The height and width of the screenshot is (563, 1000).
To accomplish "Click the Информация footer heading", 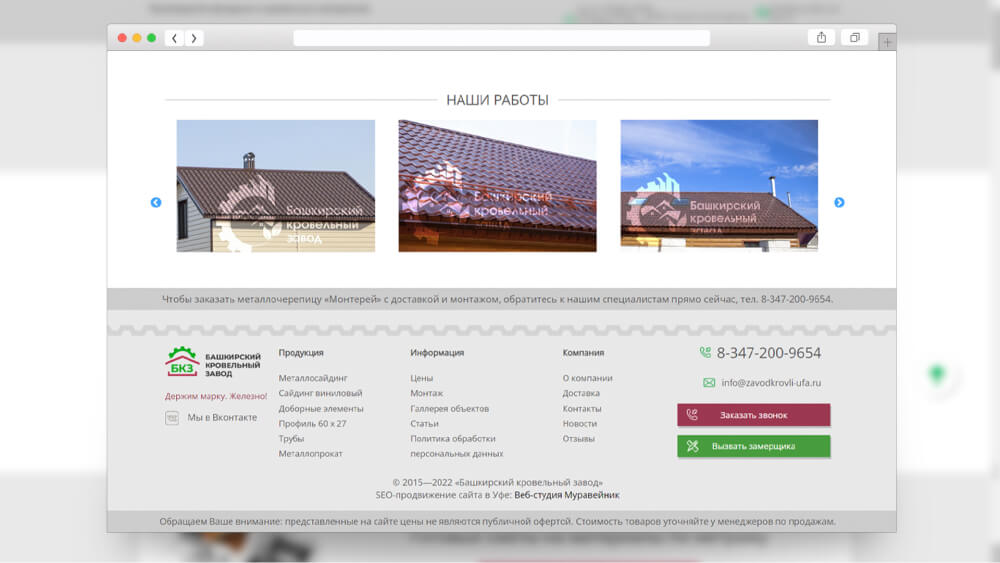I will [x=437, y=353].
